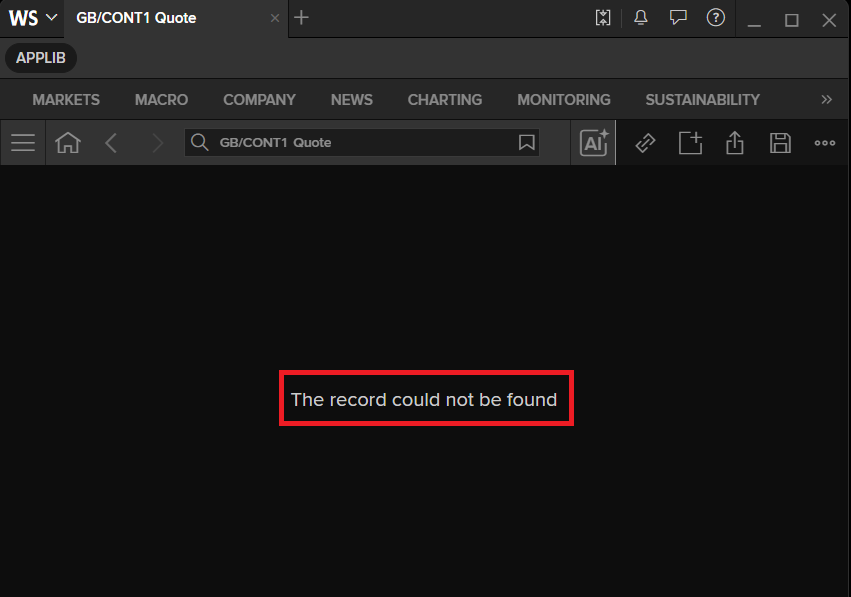Click the share export icon
Screen dimensions: 851x597
[735, 143]
